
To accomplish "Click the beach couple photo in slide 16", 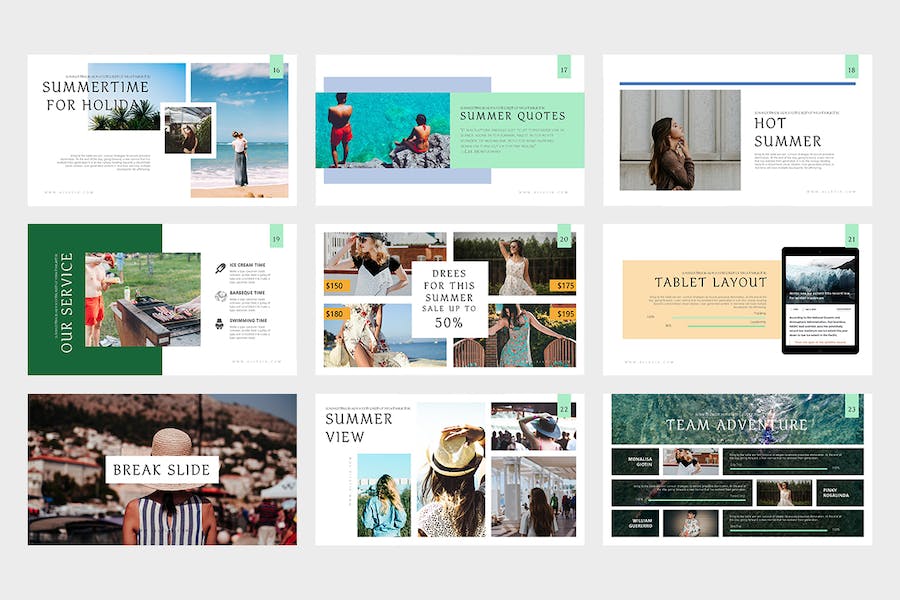I will [239, 130].
